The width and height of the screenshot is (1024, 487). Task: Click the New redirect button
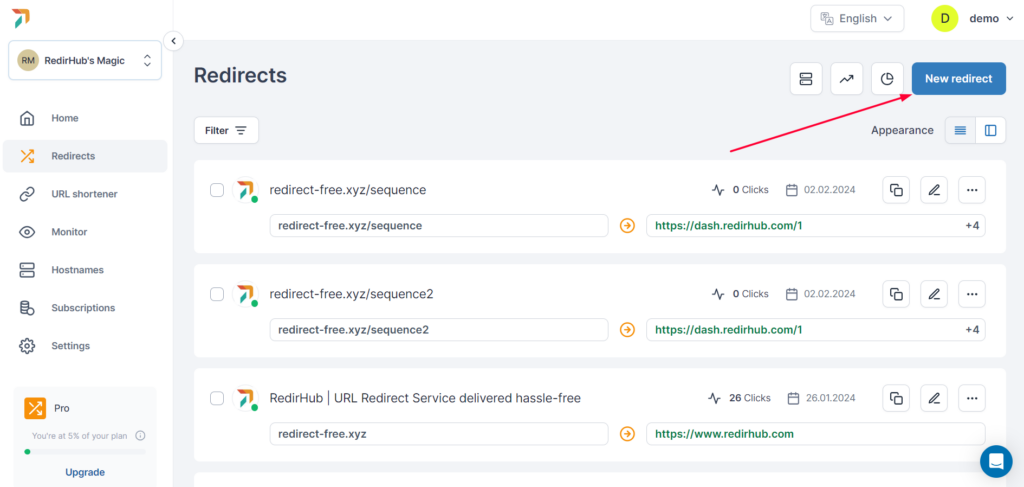[958, 79]
